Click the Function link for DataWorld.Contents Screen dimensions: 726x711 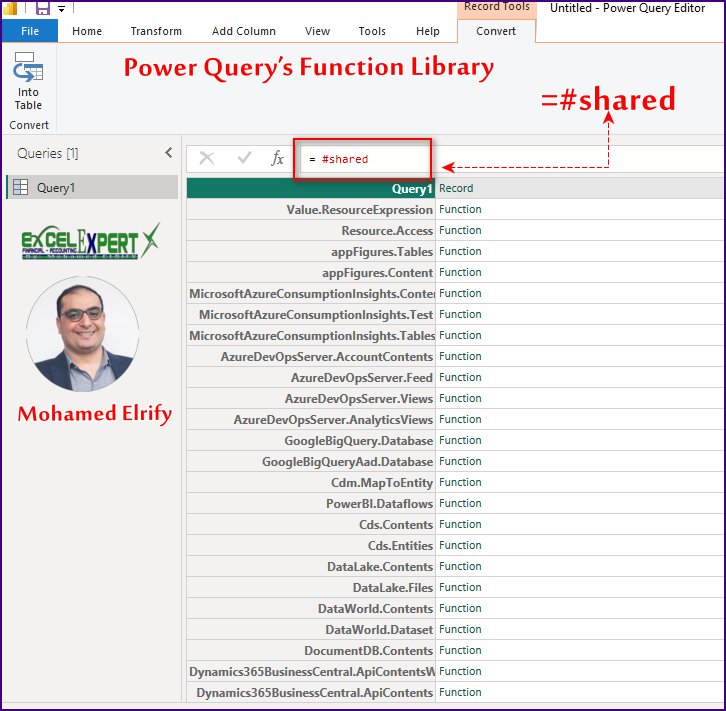click(460, 608)
